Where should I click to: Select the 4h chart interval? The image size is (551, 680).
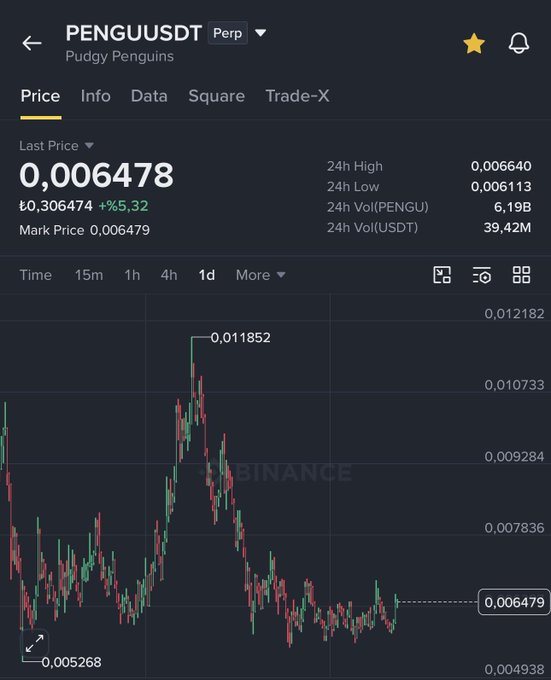(169, 275)
